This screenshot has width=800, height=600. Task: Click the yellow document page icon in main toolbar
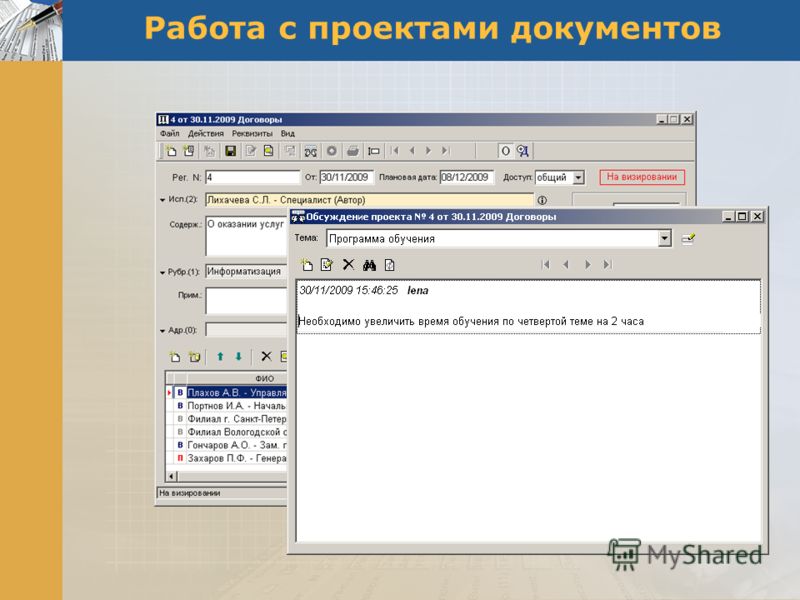pyautogui.click(x=268, y=151)
